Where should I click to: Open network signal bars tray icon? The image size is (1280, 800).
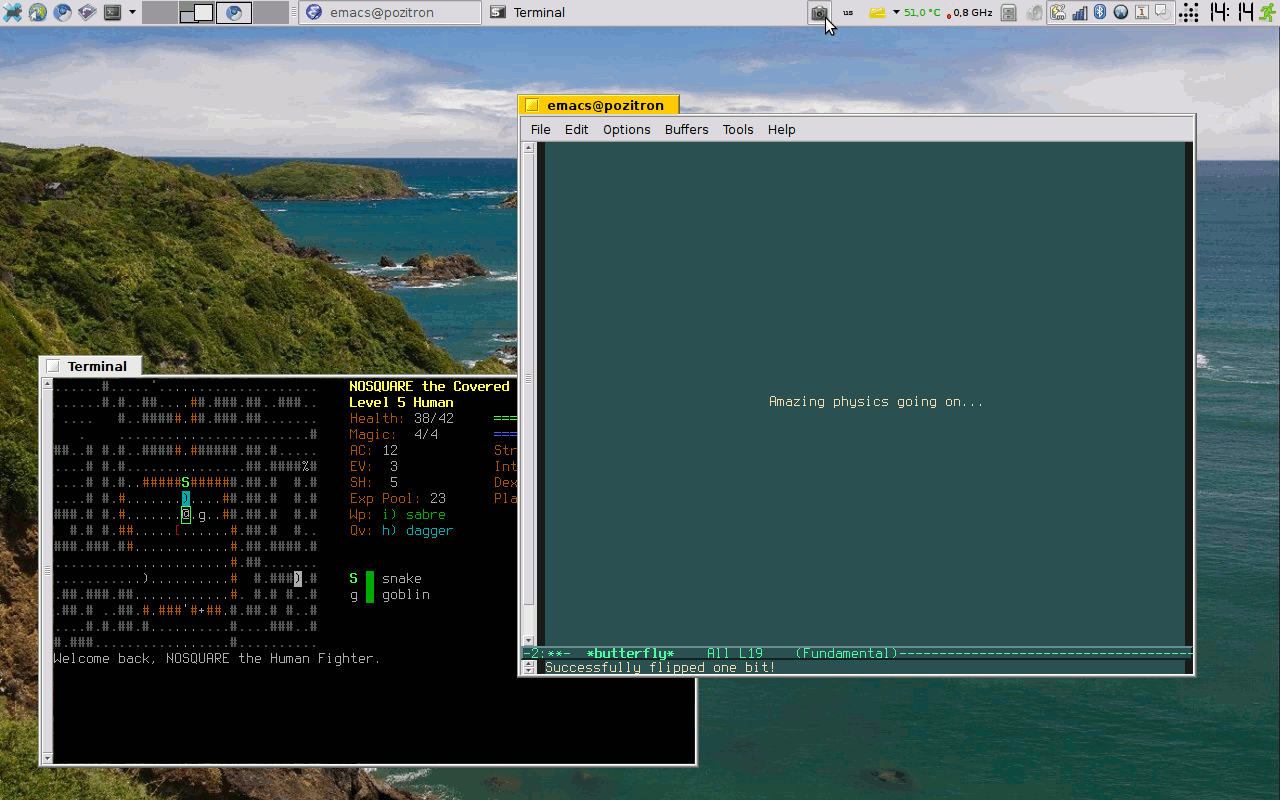pos(1080,13)
